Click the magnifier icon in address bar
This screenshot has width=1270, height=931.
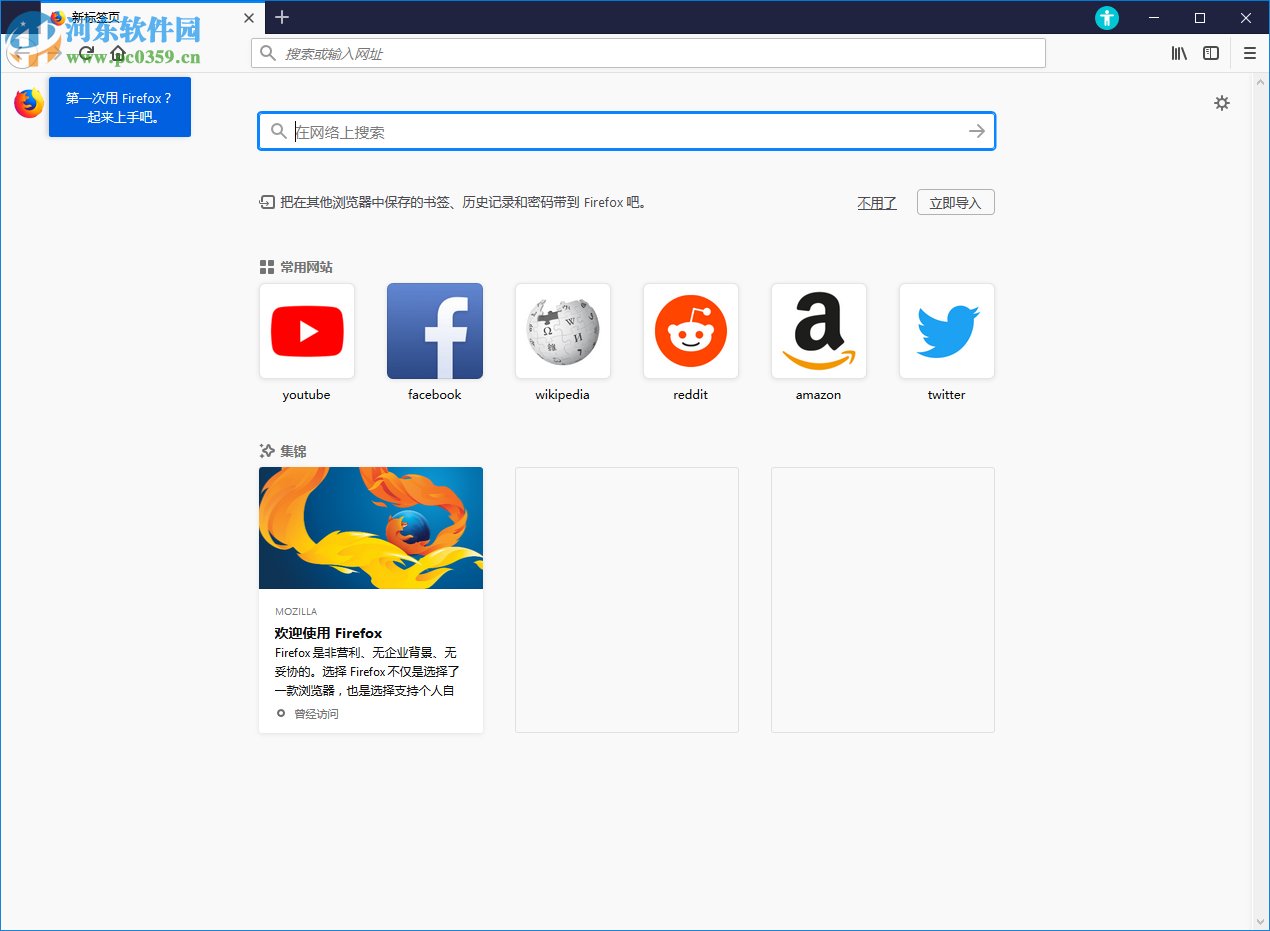coord(267,53)
